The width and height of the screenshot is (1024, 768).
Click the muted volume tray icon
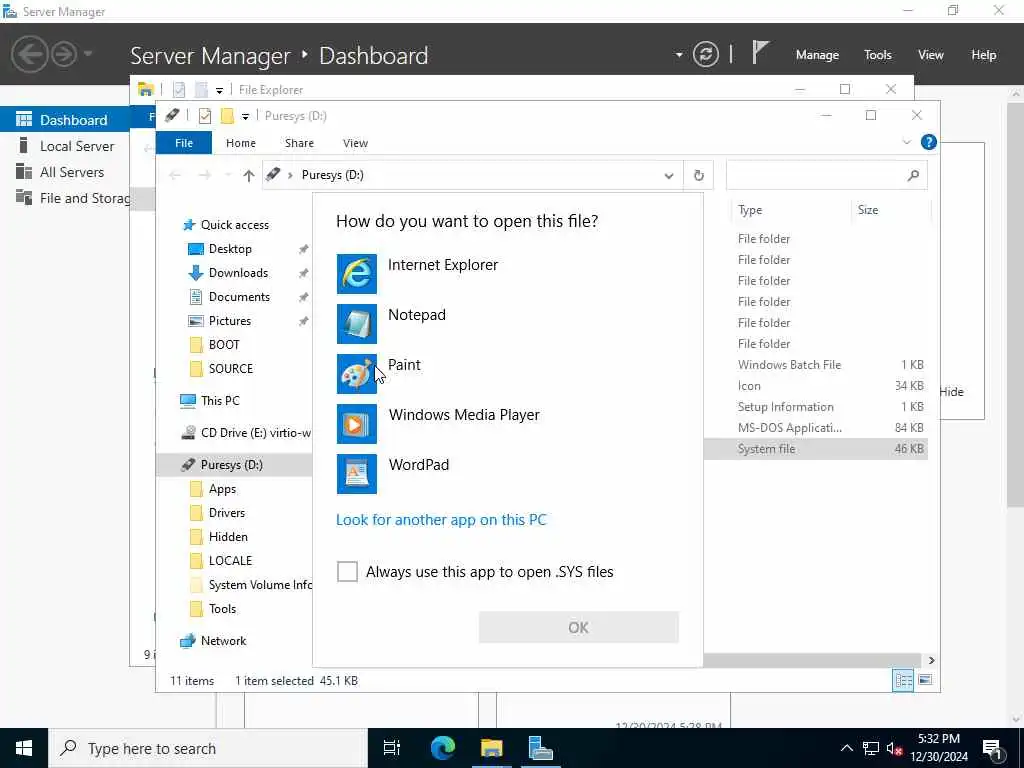[893, 748]
